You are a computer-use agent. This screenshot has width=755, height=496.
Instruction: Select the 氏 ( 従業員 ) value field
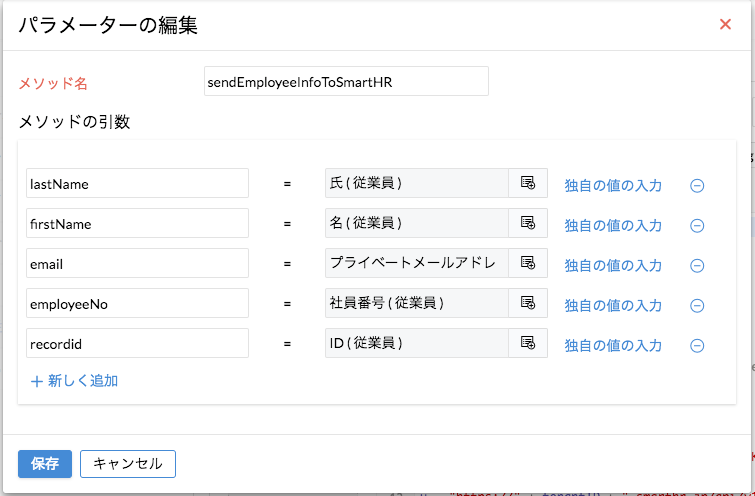pos(417,183)
